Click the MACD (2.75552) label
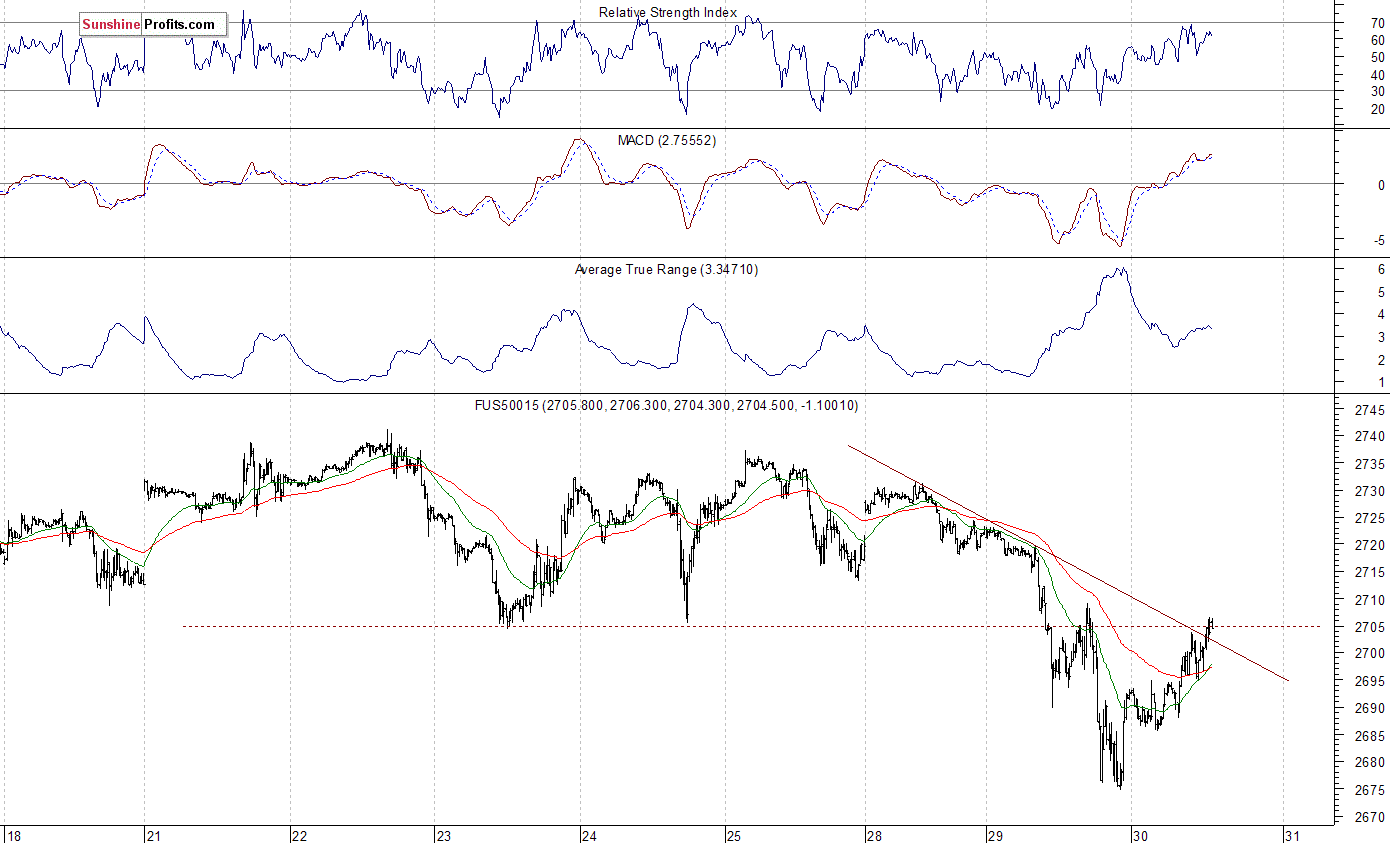The image size is (1390, 843). (x=667, y=141)
